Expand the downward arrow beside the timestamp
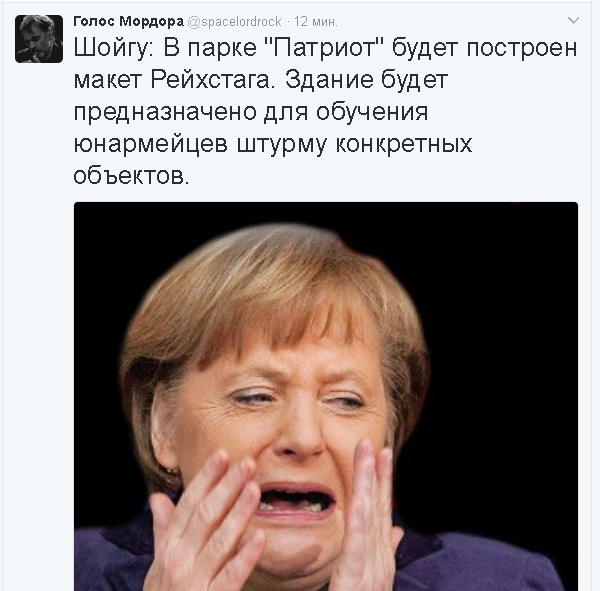The image size is (600, 591). 573,20
